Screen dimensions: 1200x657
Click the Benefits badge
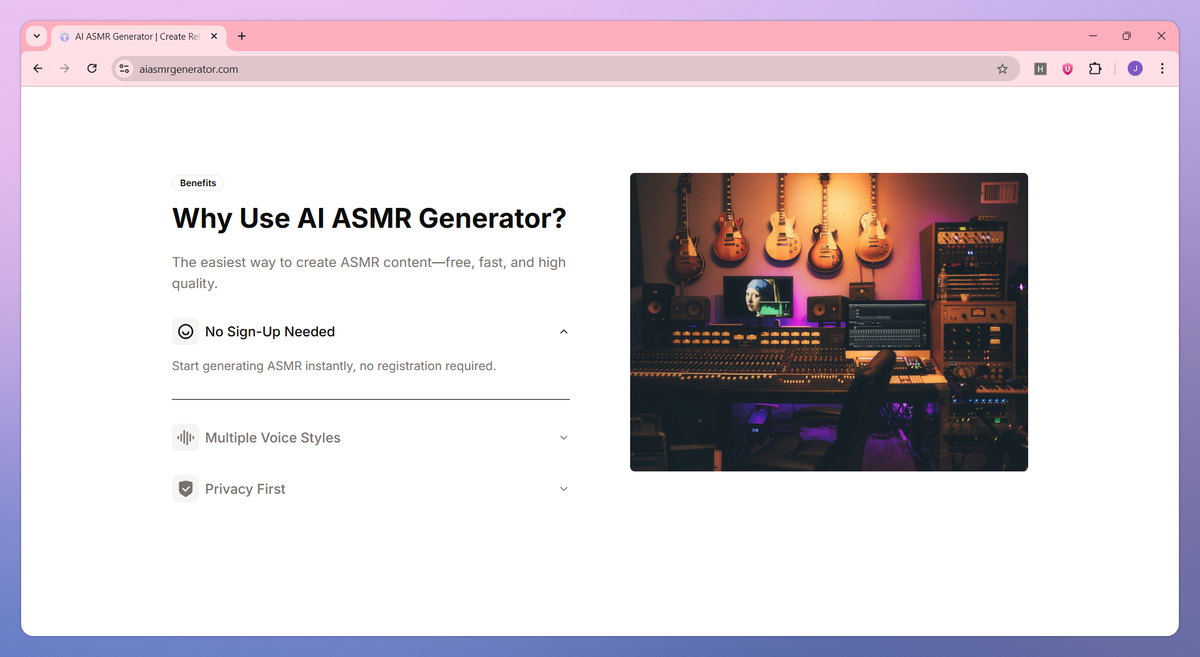coord(198,183)
